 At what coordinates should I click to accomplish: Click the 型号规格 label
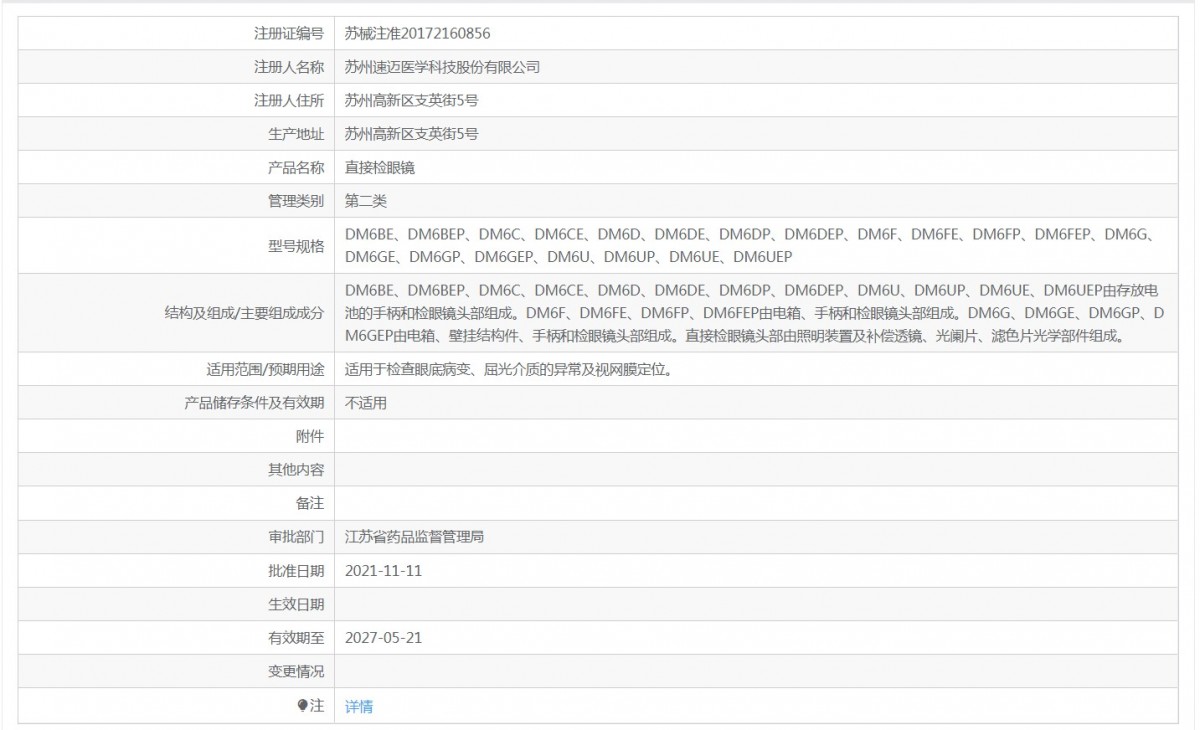(x=296, y=246)
